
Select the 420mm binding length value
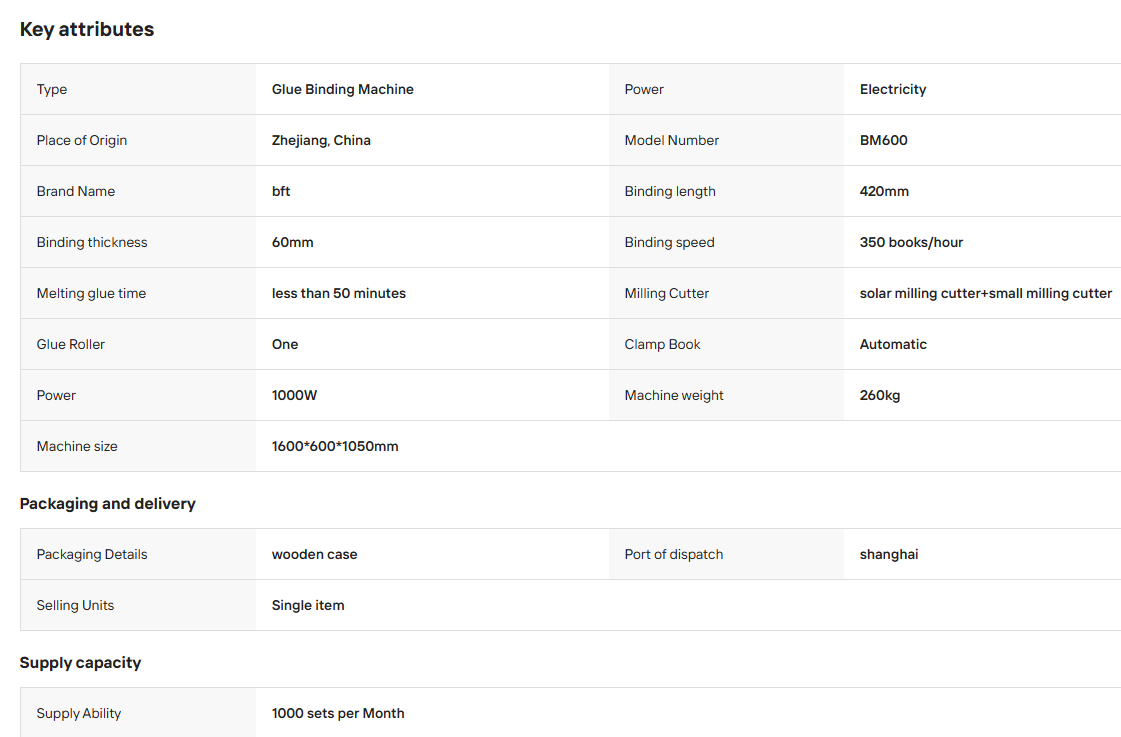tap(884, 192)
